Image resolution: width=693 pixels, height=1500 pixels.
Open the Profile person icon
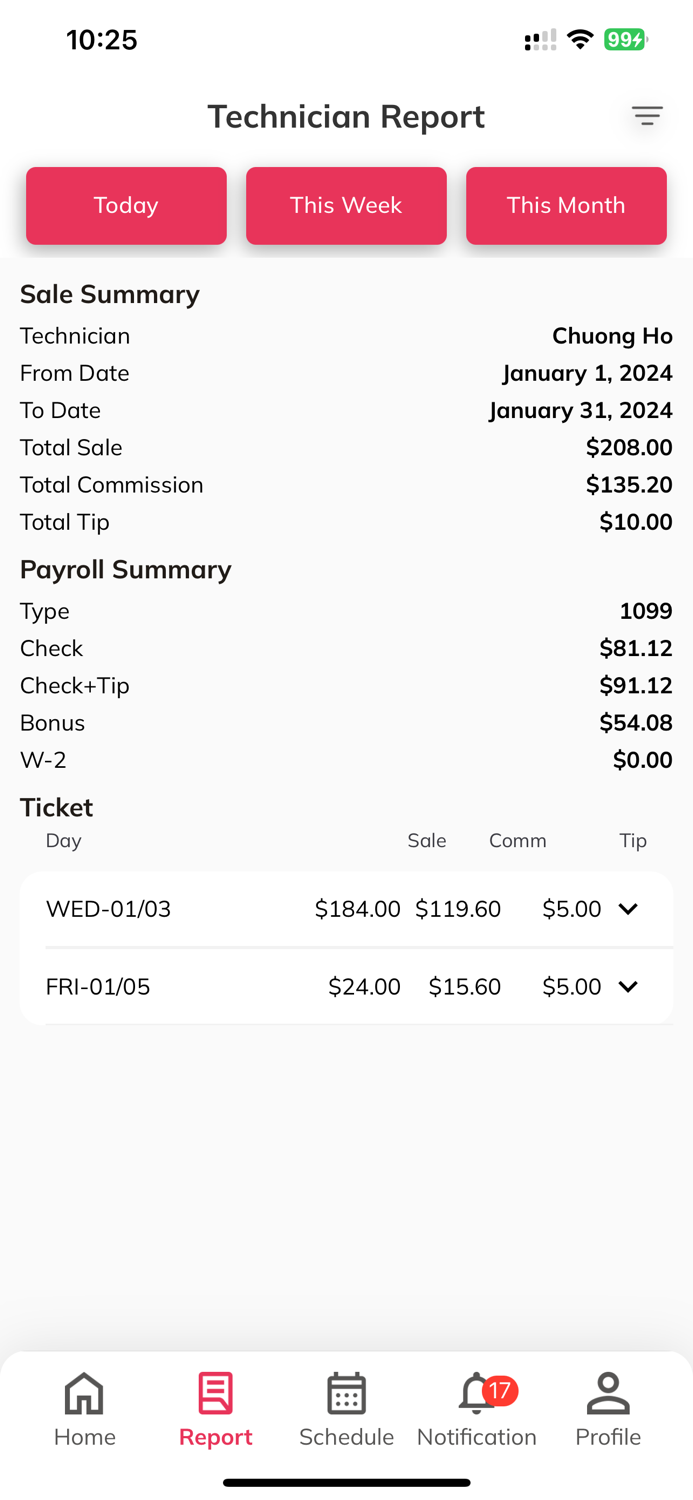[x=608, y=1393]
